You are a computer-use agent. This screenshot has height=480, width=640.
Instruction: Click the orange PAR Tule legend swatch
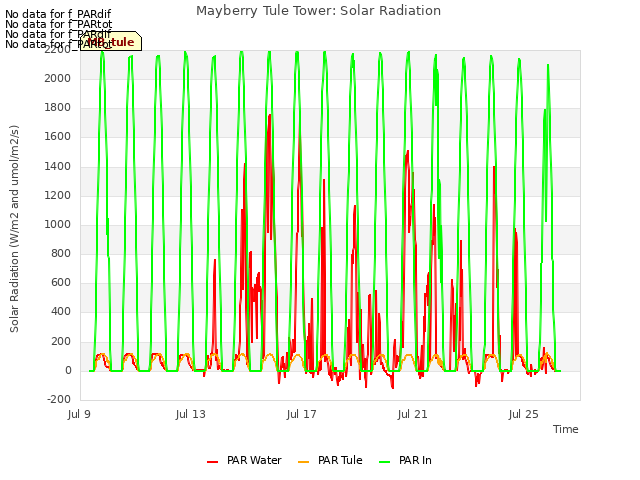[304, 462]
